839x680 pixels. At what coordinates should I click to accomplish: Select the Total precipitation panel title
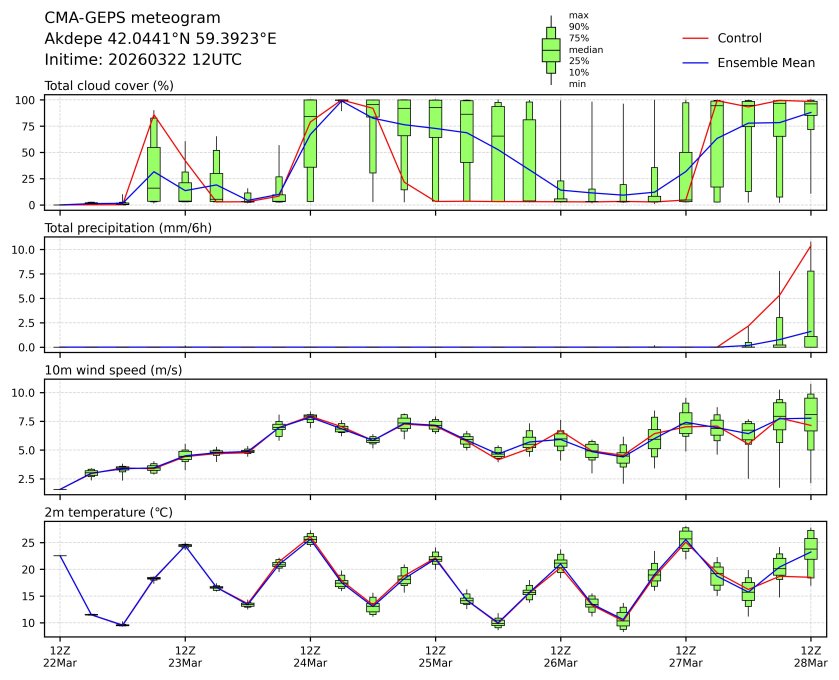click(x=128, y=228)
